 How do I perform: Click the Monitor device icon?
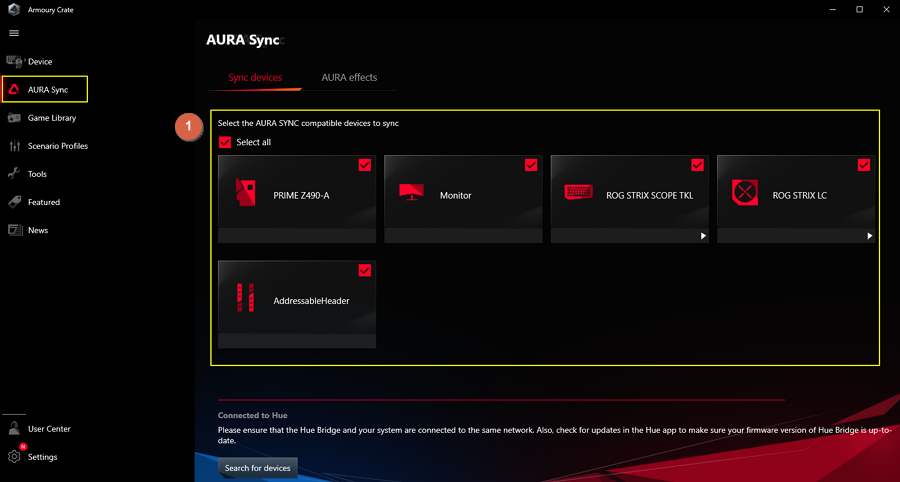tap(412, 192)
